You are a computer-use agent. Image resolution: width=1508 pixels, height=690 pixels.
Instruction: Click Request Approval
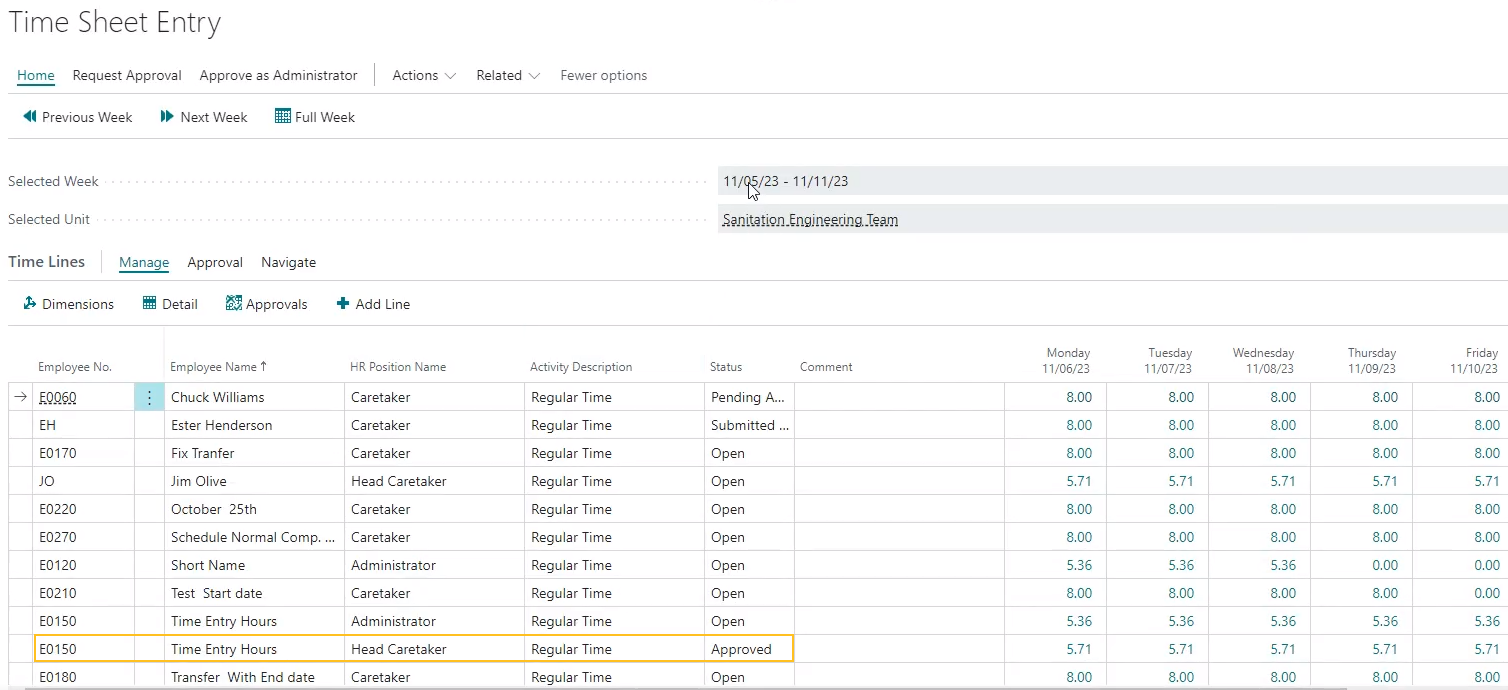pyautogui.click(x=127, y=75)
